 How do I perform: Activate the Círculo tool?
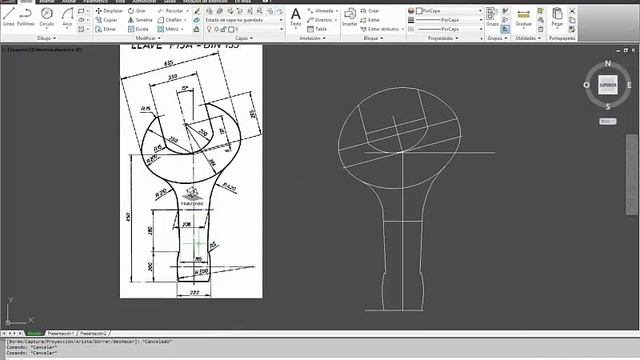tap(47, 17)
